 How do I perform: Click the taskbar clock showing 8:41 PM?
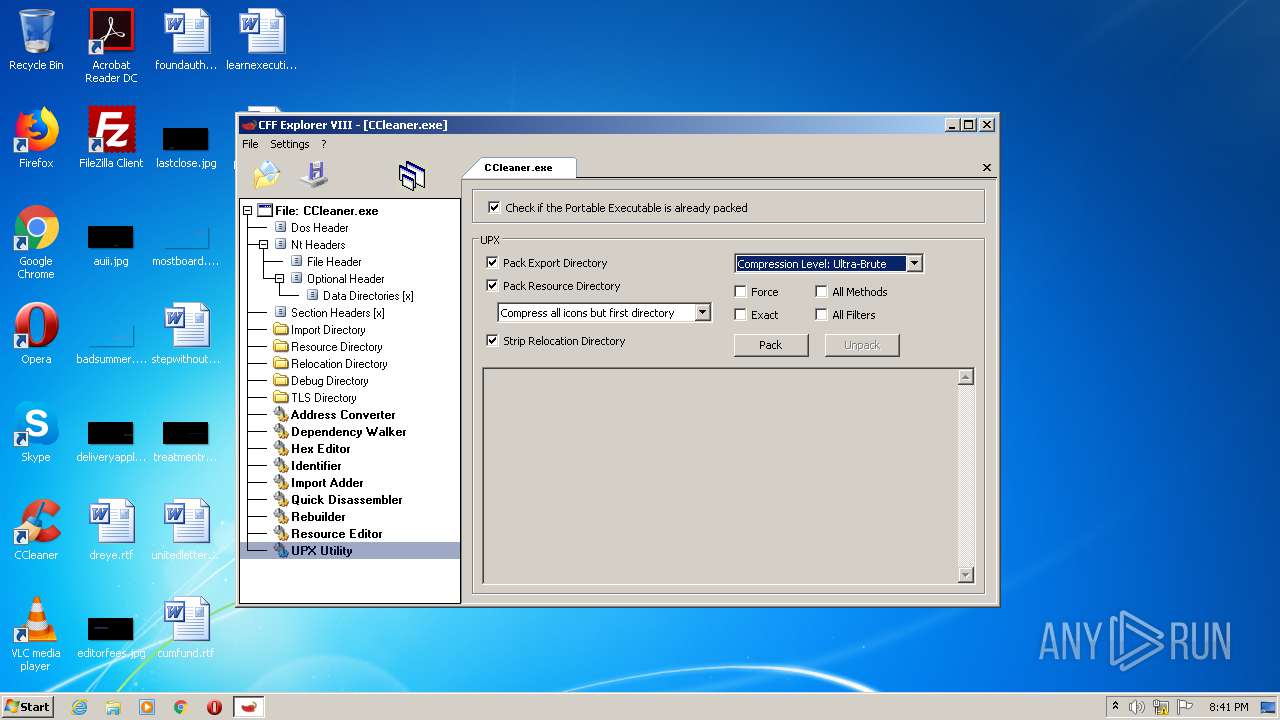[1228, 707]
